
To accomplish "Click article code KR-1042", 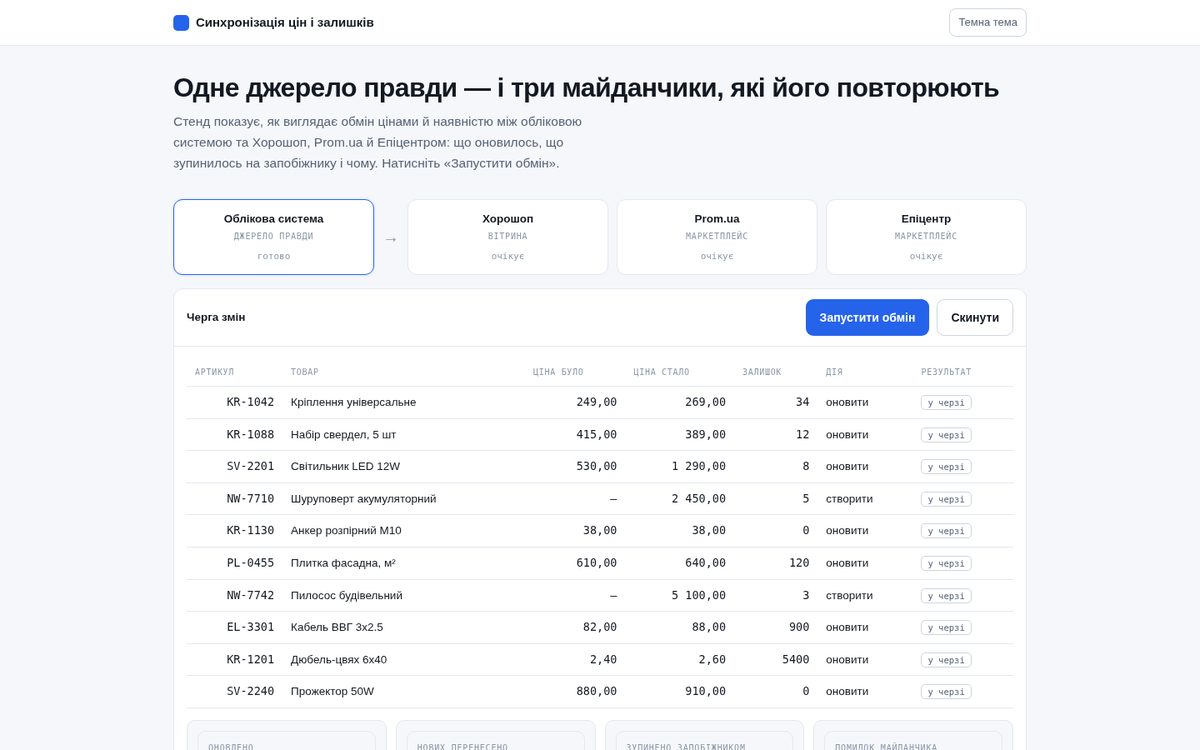I will pos(250,402).
